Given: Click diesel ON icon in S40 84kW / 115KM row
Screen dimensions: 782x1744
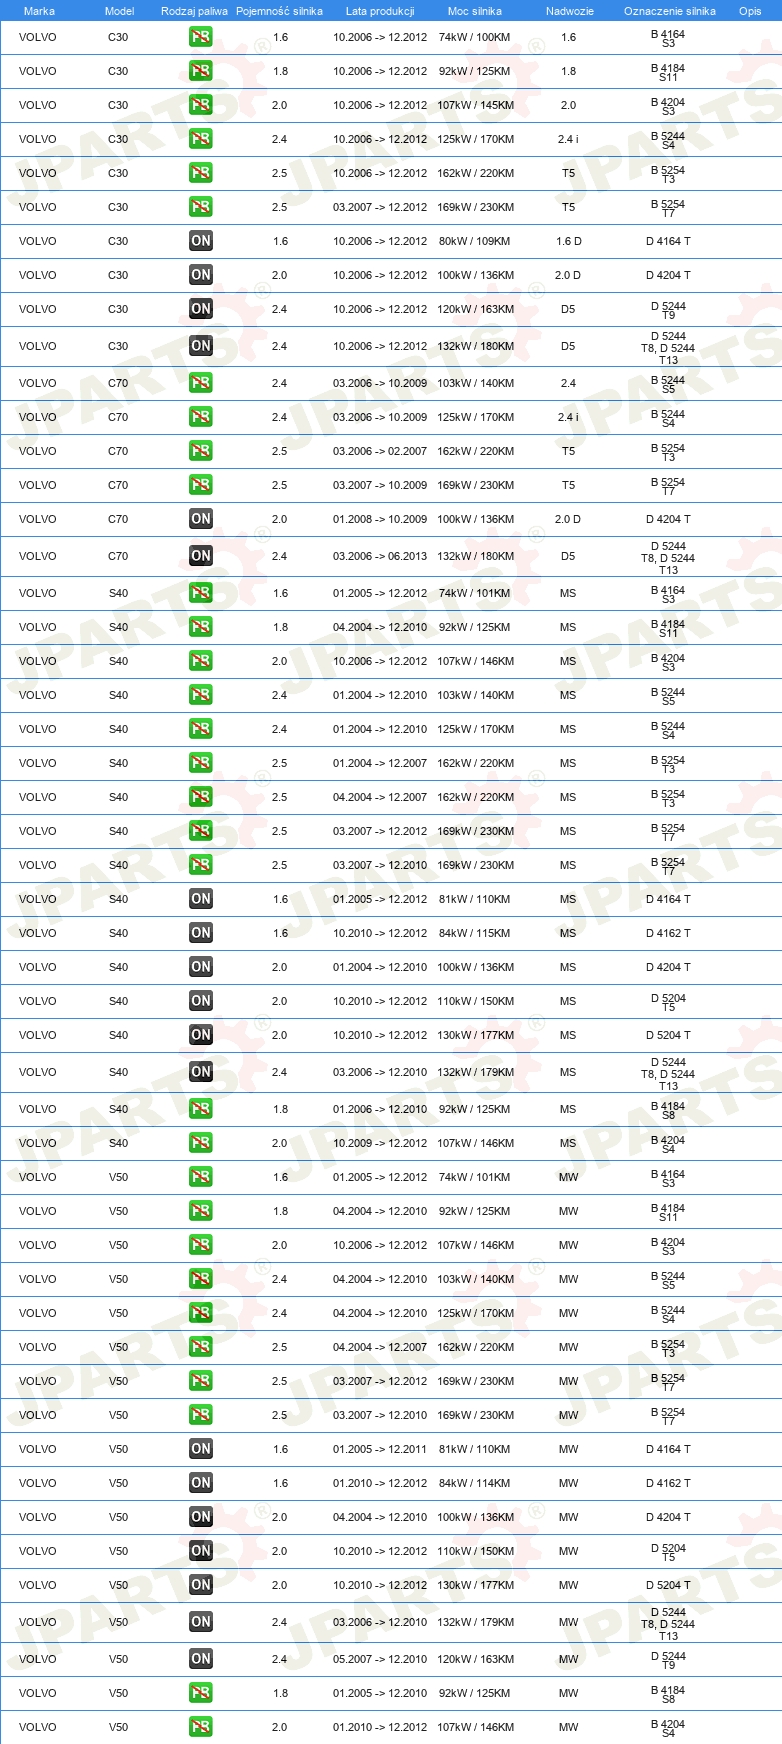Looking at the screenshot, I should 201,933.
